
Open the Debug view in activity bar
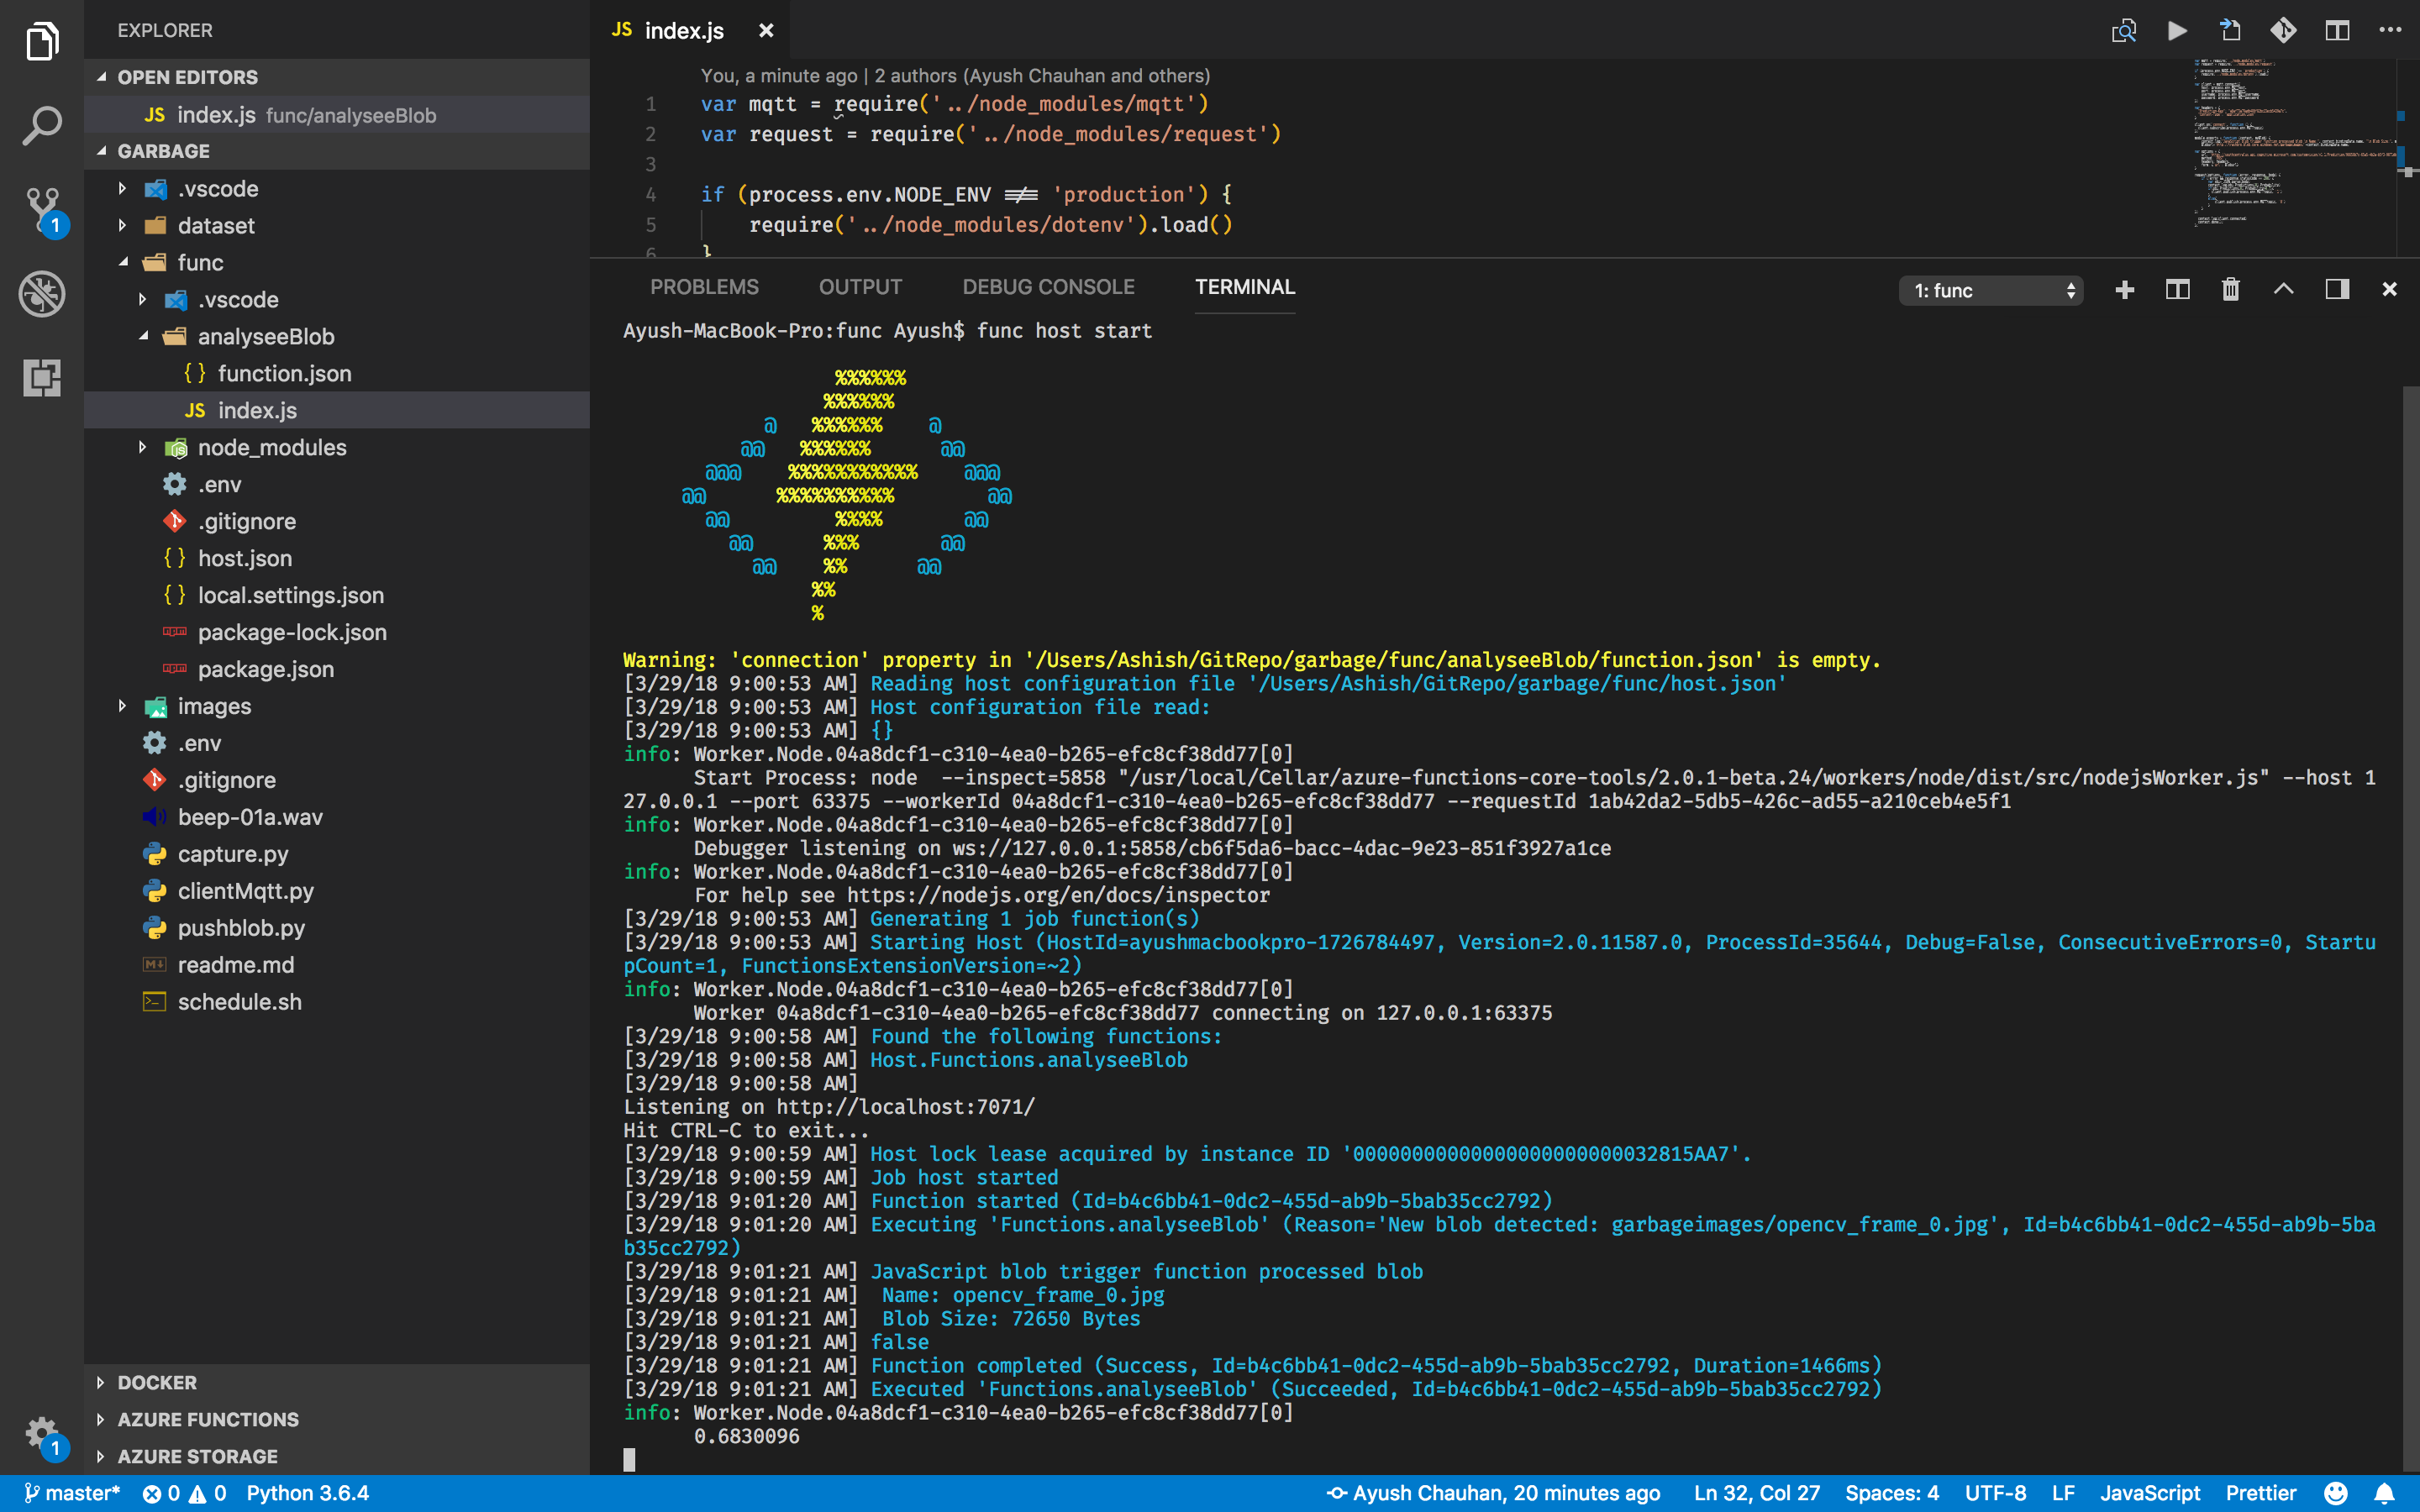click(42, 294)
